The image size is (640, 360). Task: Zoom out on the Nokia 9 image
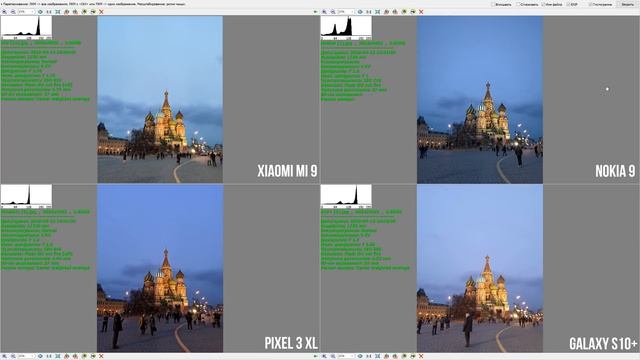click(333, 12)
